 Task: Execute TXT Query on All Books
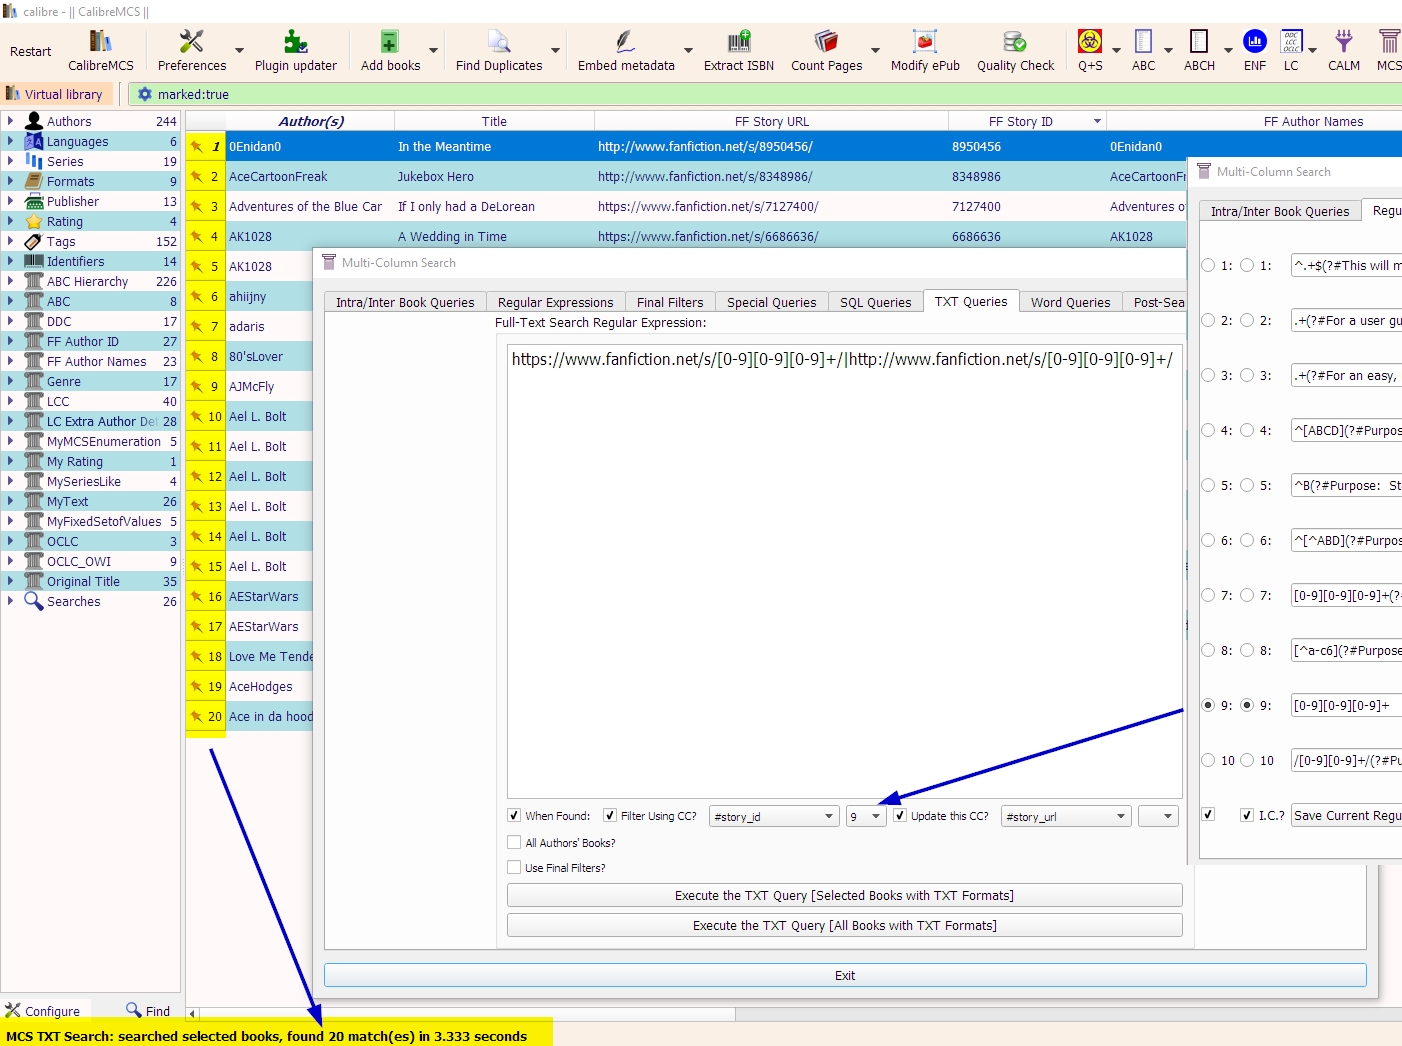[x=844, y=925]
